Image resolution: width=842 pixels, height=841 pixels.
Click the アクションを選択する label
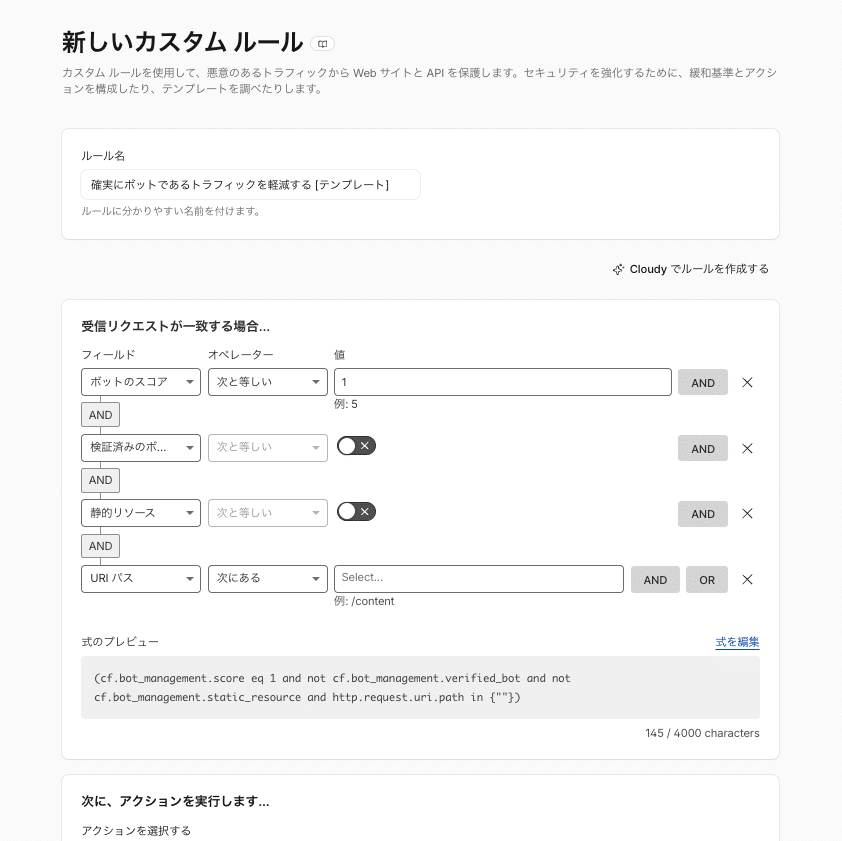[x=136, y=831]
